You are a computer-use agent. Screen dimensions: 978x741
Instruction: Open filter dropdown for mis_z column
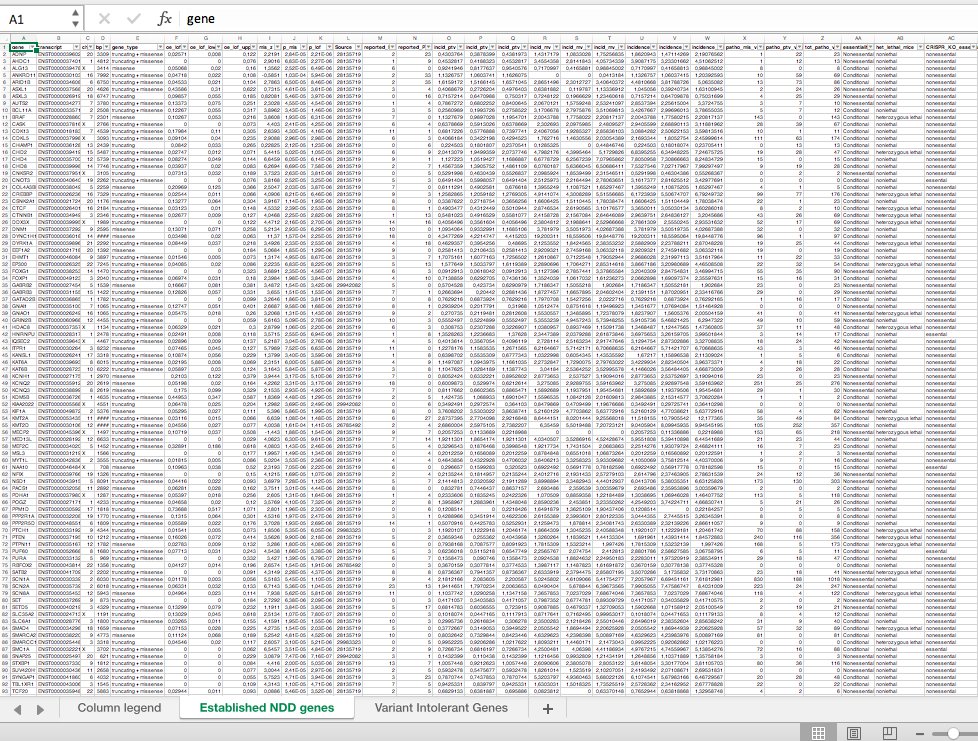pyautogui.click(x=278, y=47)
